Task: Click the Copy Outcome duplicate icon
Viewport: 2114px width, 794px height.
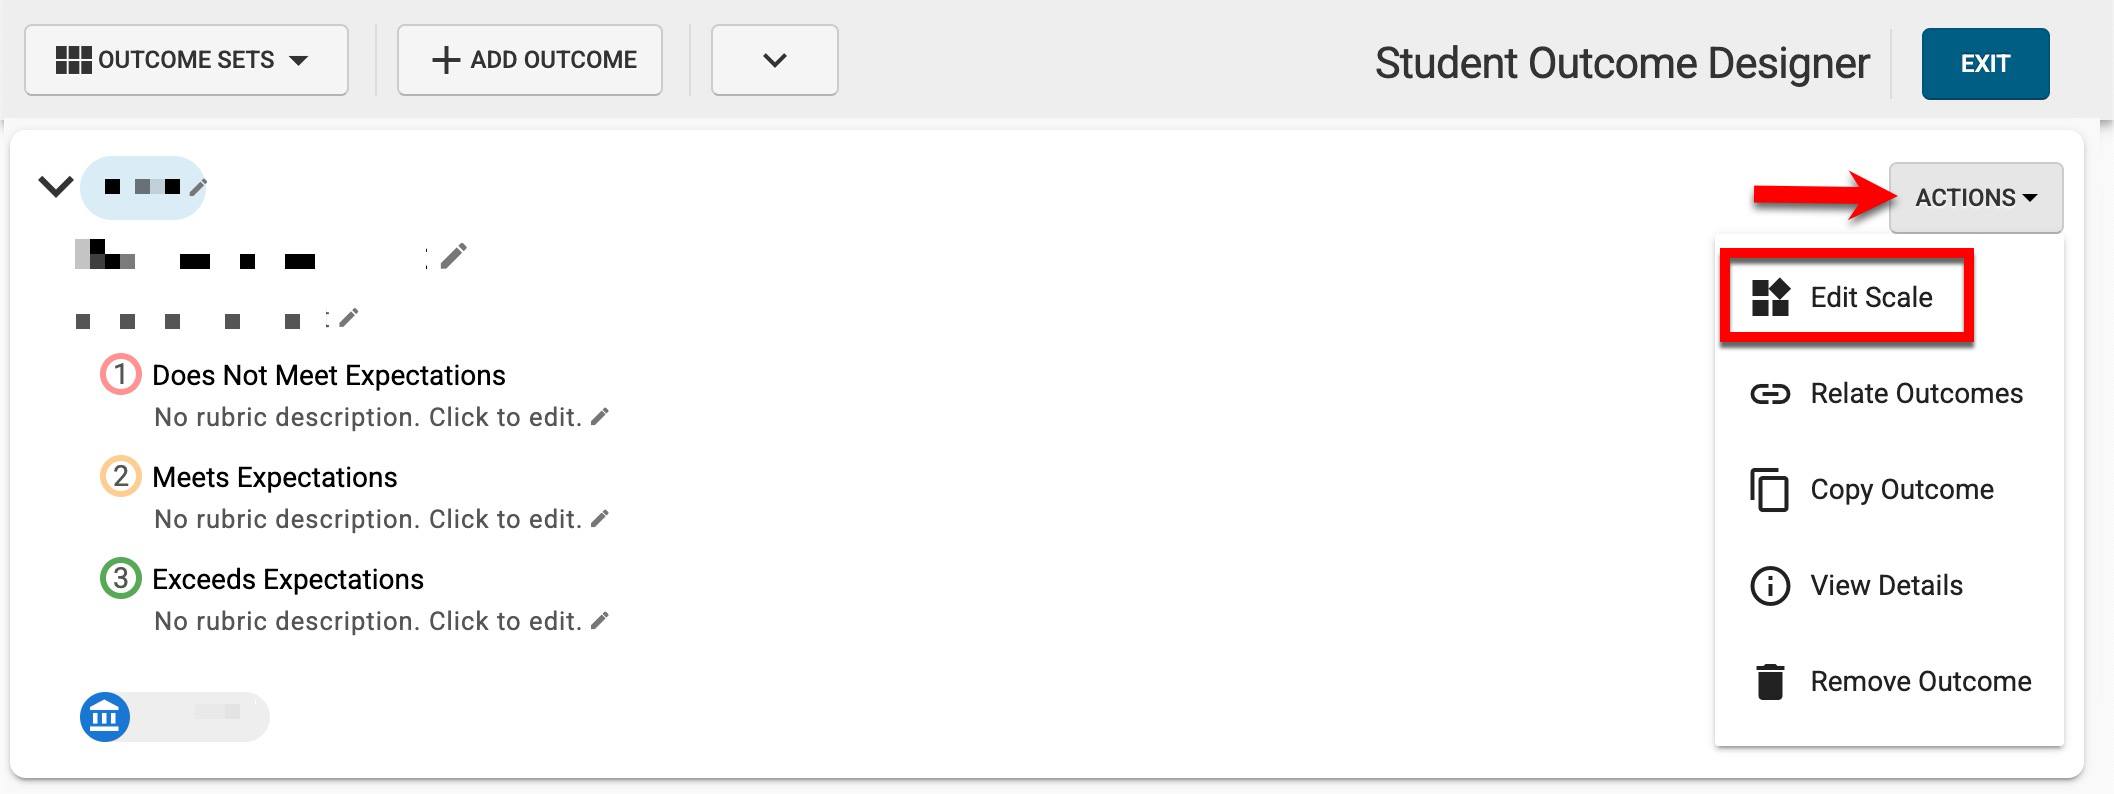Action: click(1770, 490)
